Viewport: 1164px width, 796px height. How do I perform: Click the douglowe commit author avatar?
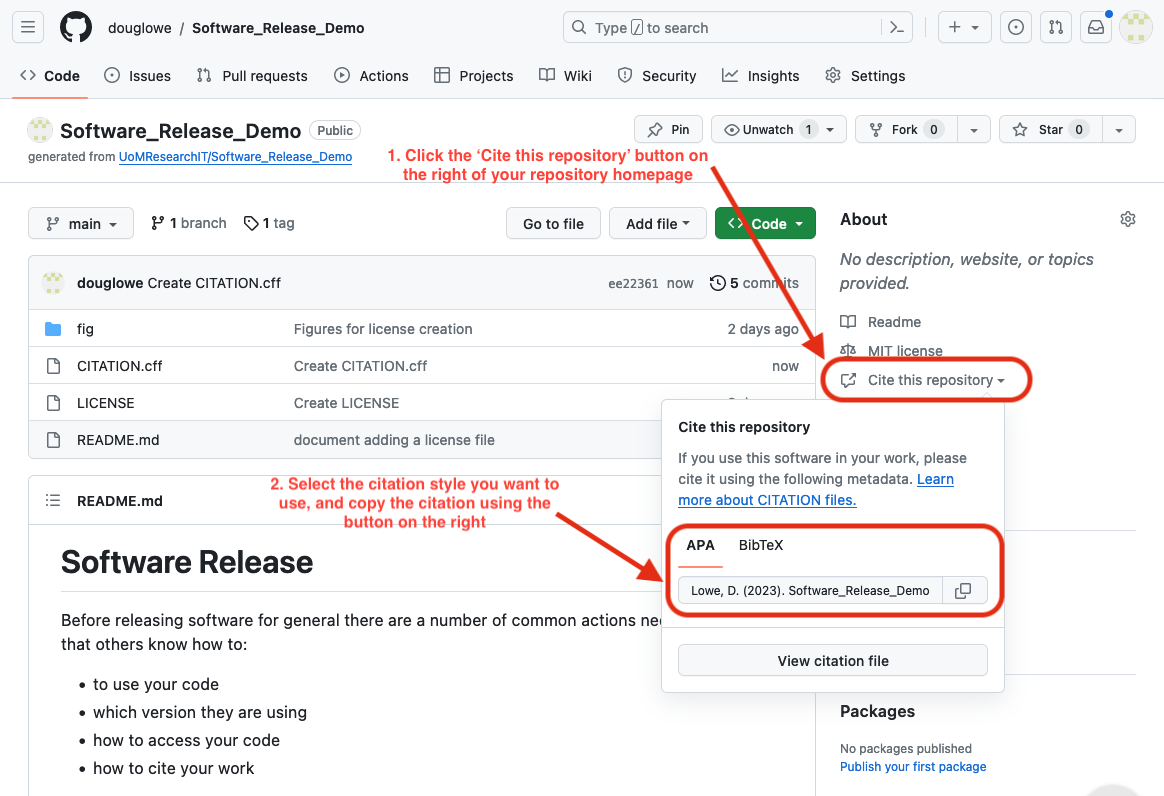pyautogui.click(x=53, y=283)
